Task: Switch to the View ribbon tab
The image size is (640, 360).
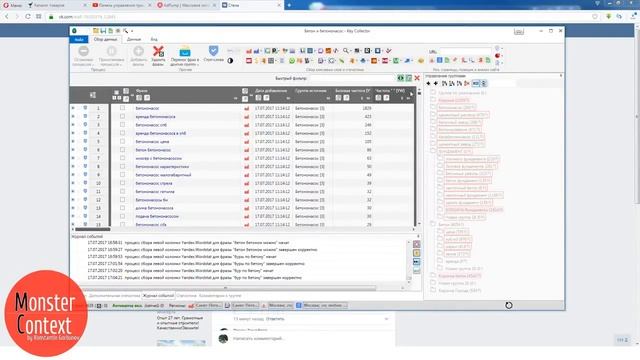Action: tap(154, 40)
